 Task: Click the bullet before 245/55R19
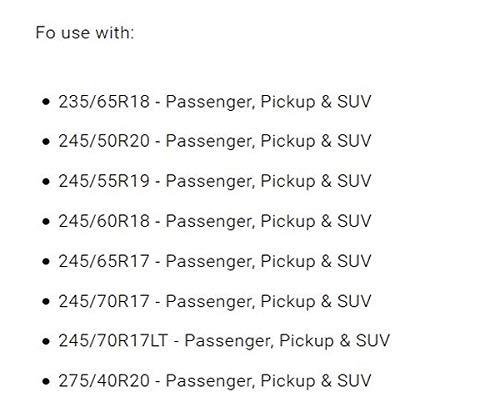[x=46, y=182]
